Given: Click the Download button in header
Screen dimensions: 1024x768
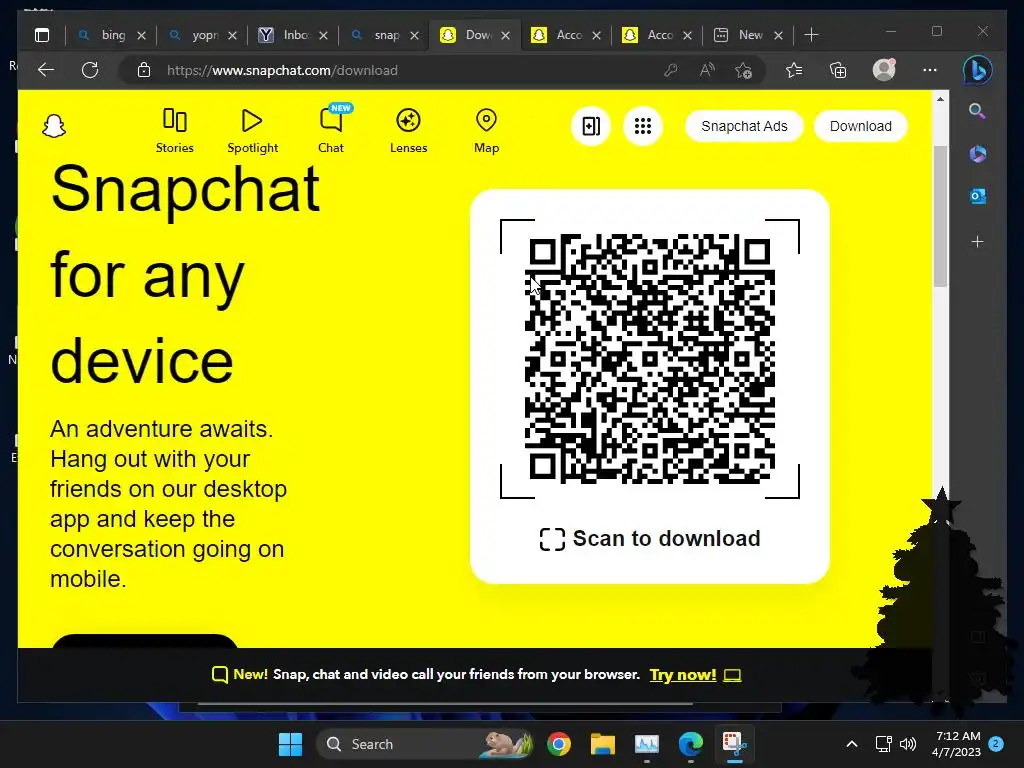Looking at the screenshot, I should click(x=860, y=126).
